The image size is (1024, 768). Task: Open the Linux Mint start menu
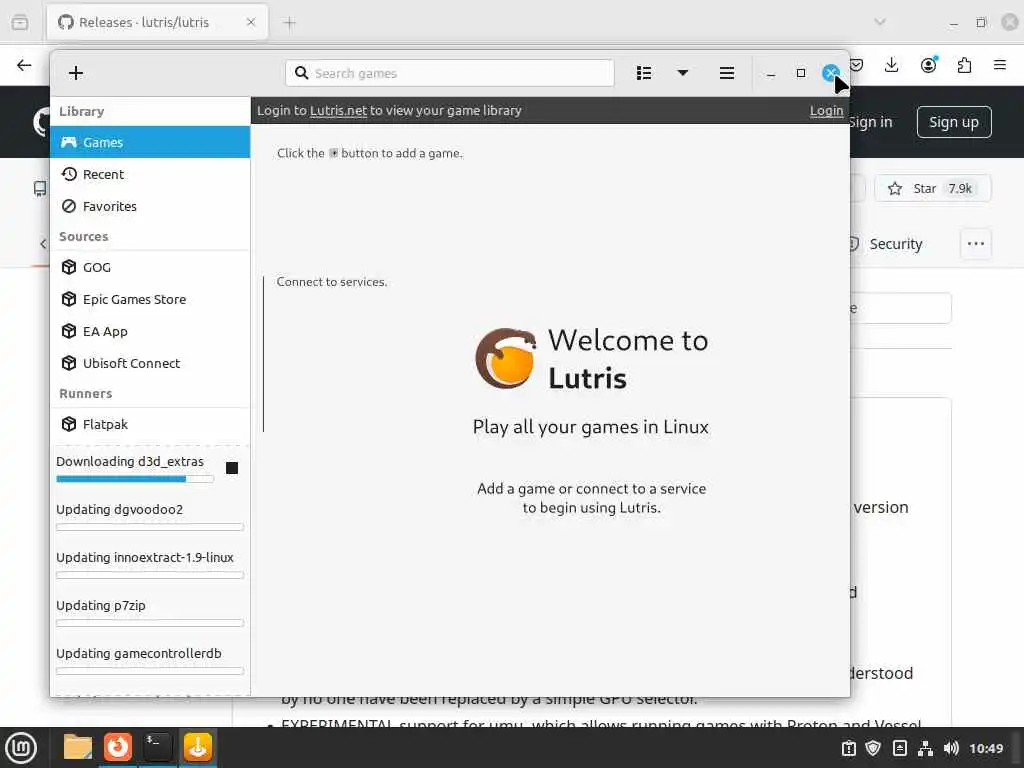(21, 748)
